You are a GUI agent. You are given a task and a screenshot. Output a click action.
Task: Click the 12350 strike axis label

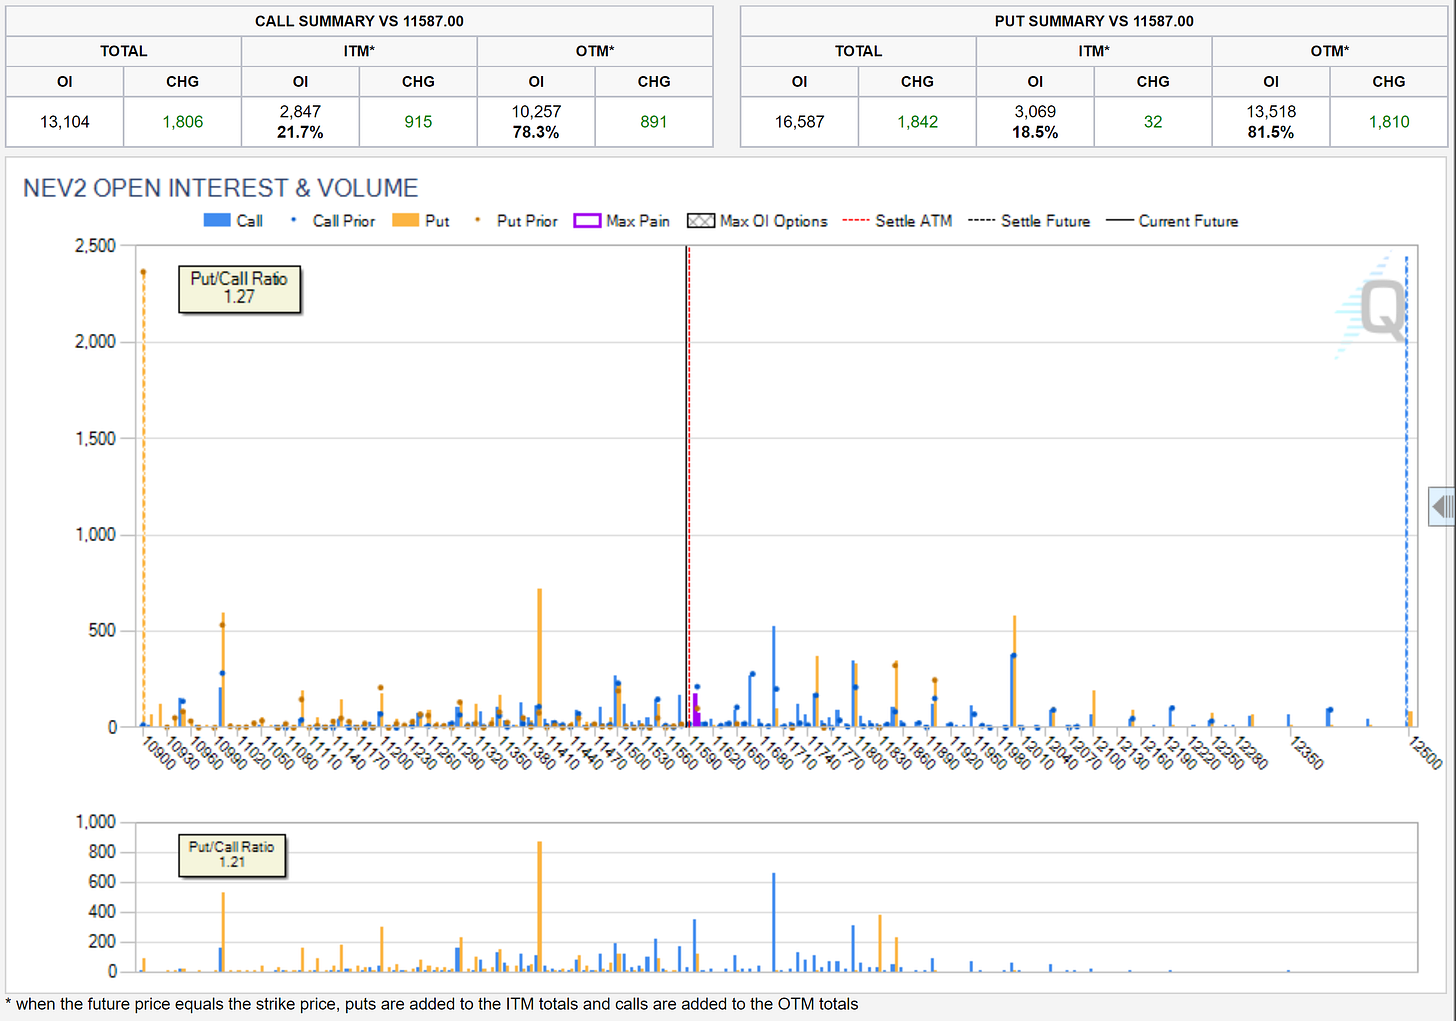click(1307, 752)
